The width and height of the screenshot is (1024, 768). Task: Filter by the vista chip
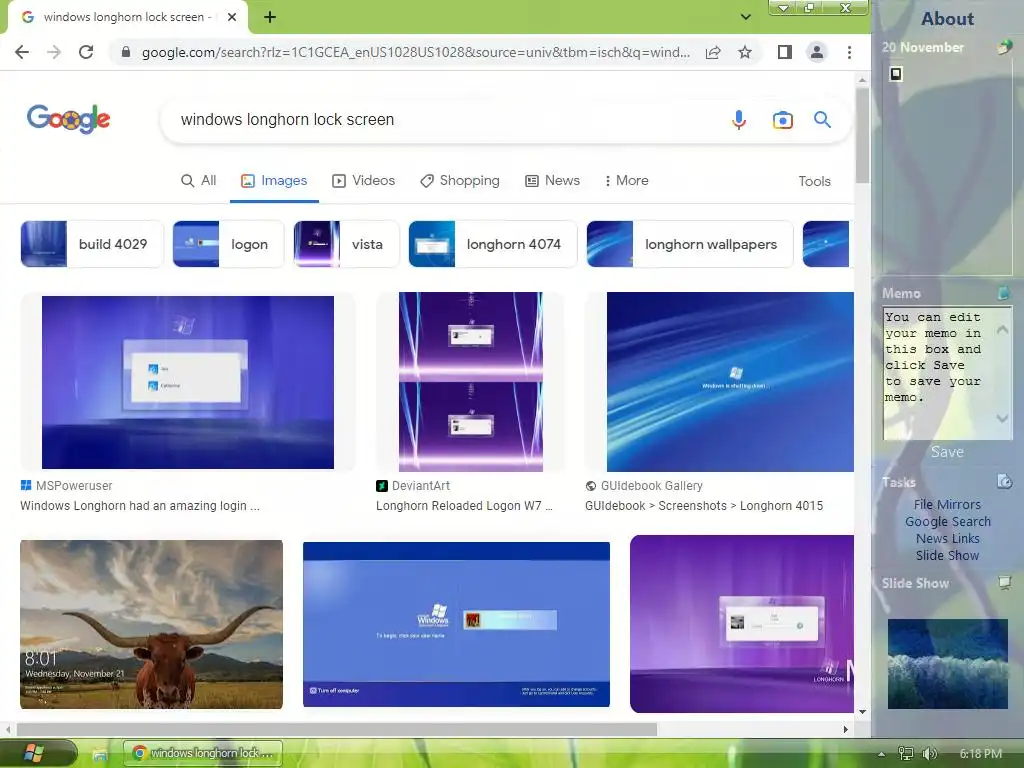(346, 244)
